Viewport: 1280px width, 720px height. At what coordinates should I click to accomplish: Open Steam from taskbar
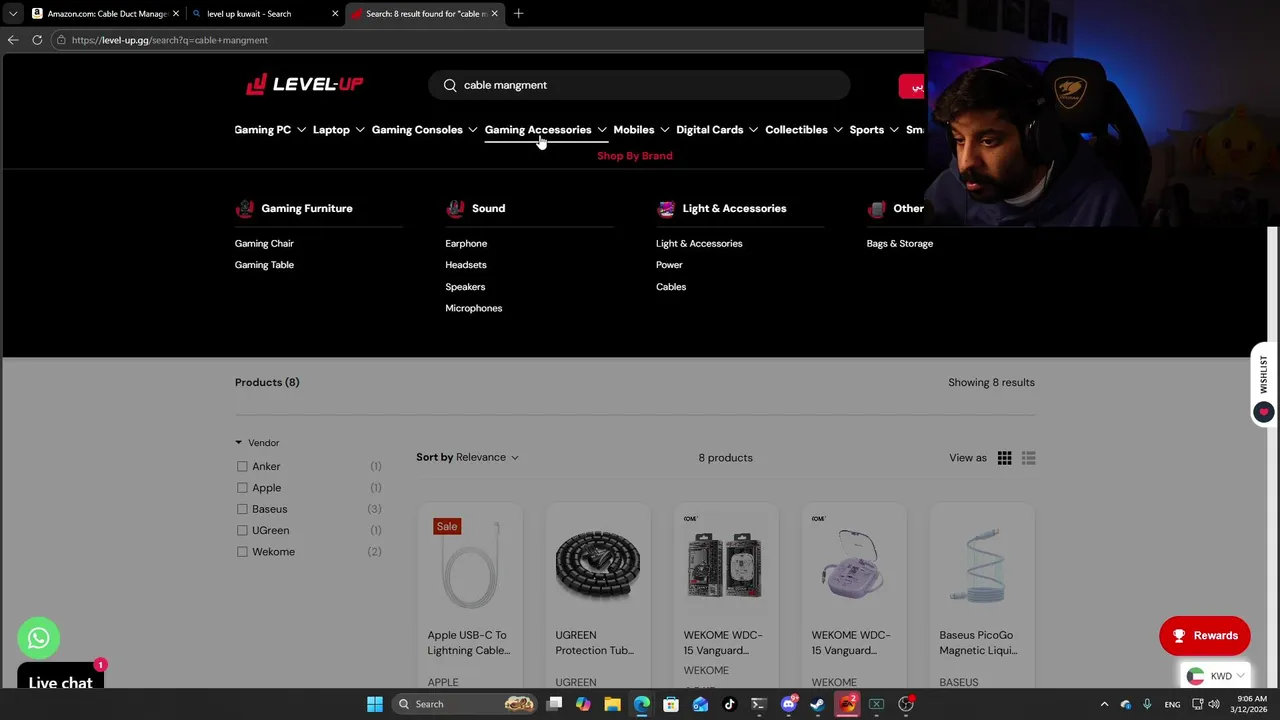coord(818,704)
